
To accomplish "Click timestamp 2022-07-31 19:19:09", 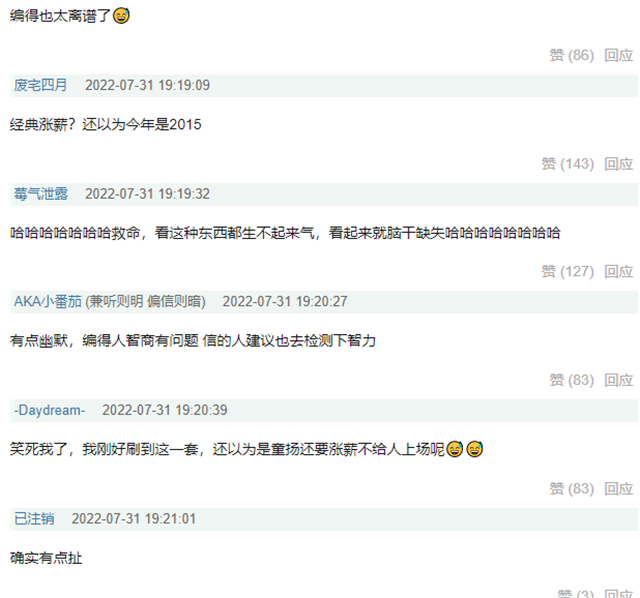I will point(147,85).
